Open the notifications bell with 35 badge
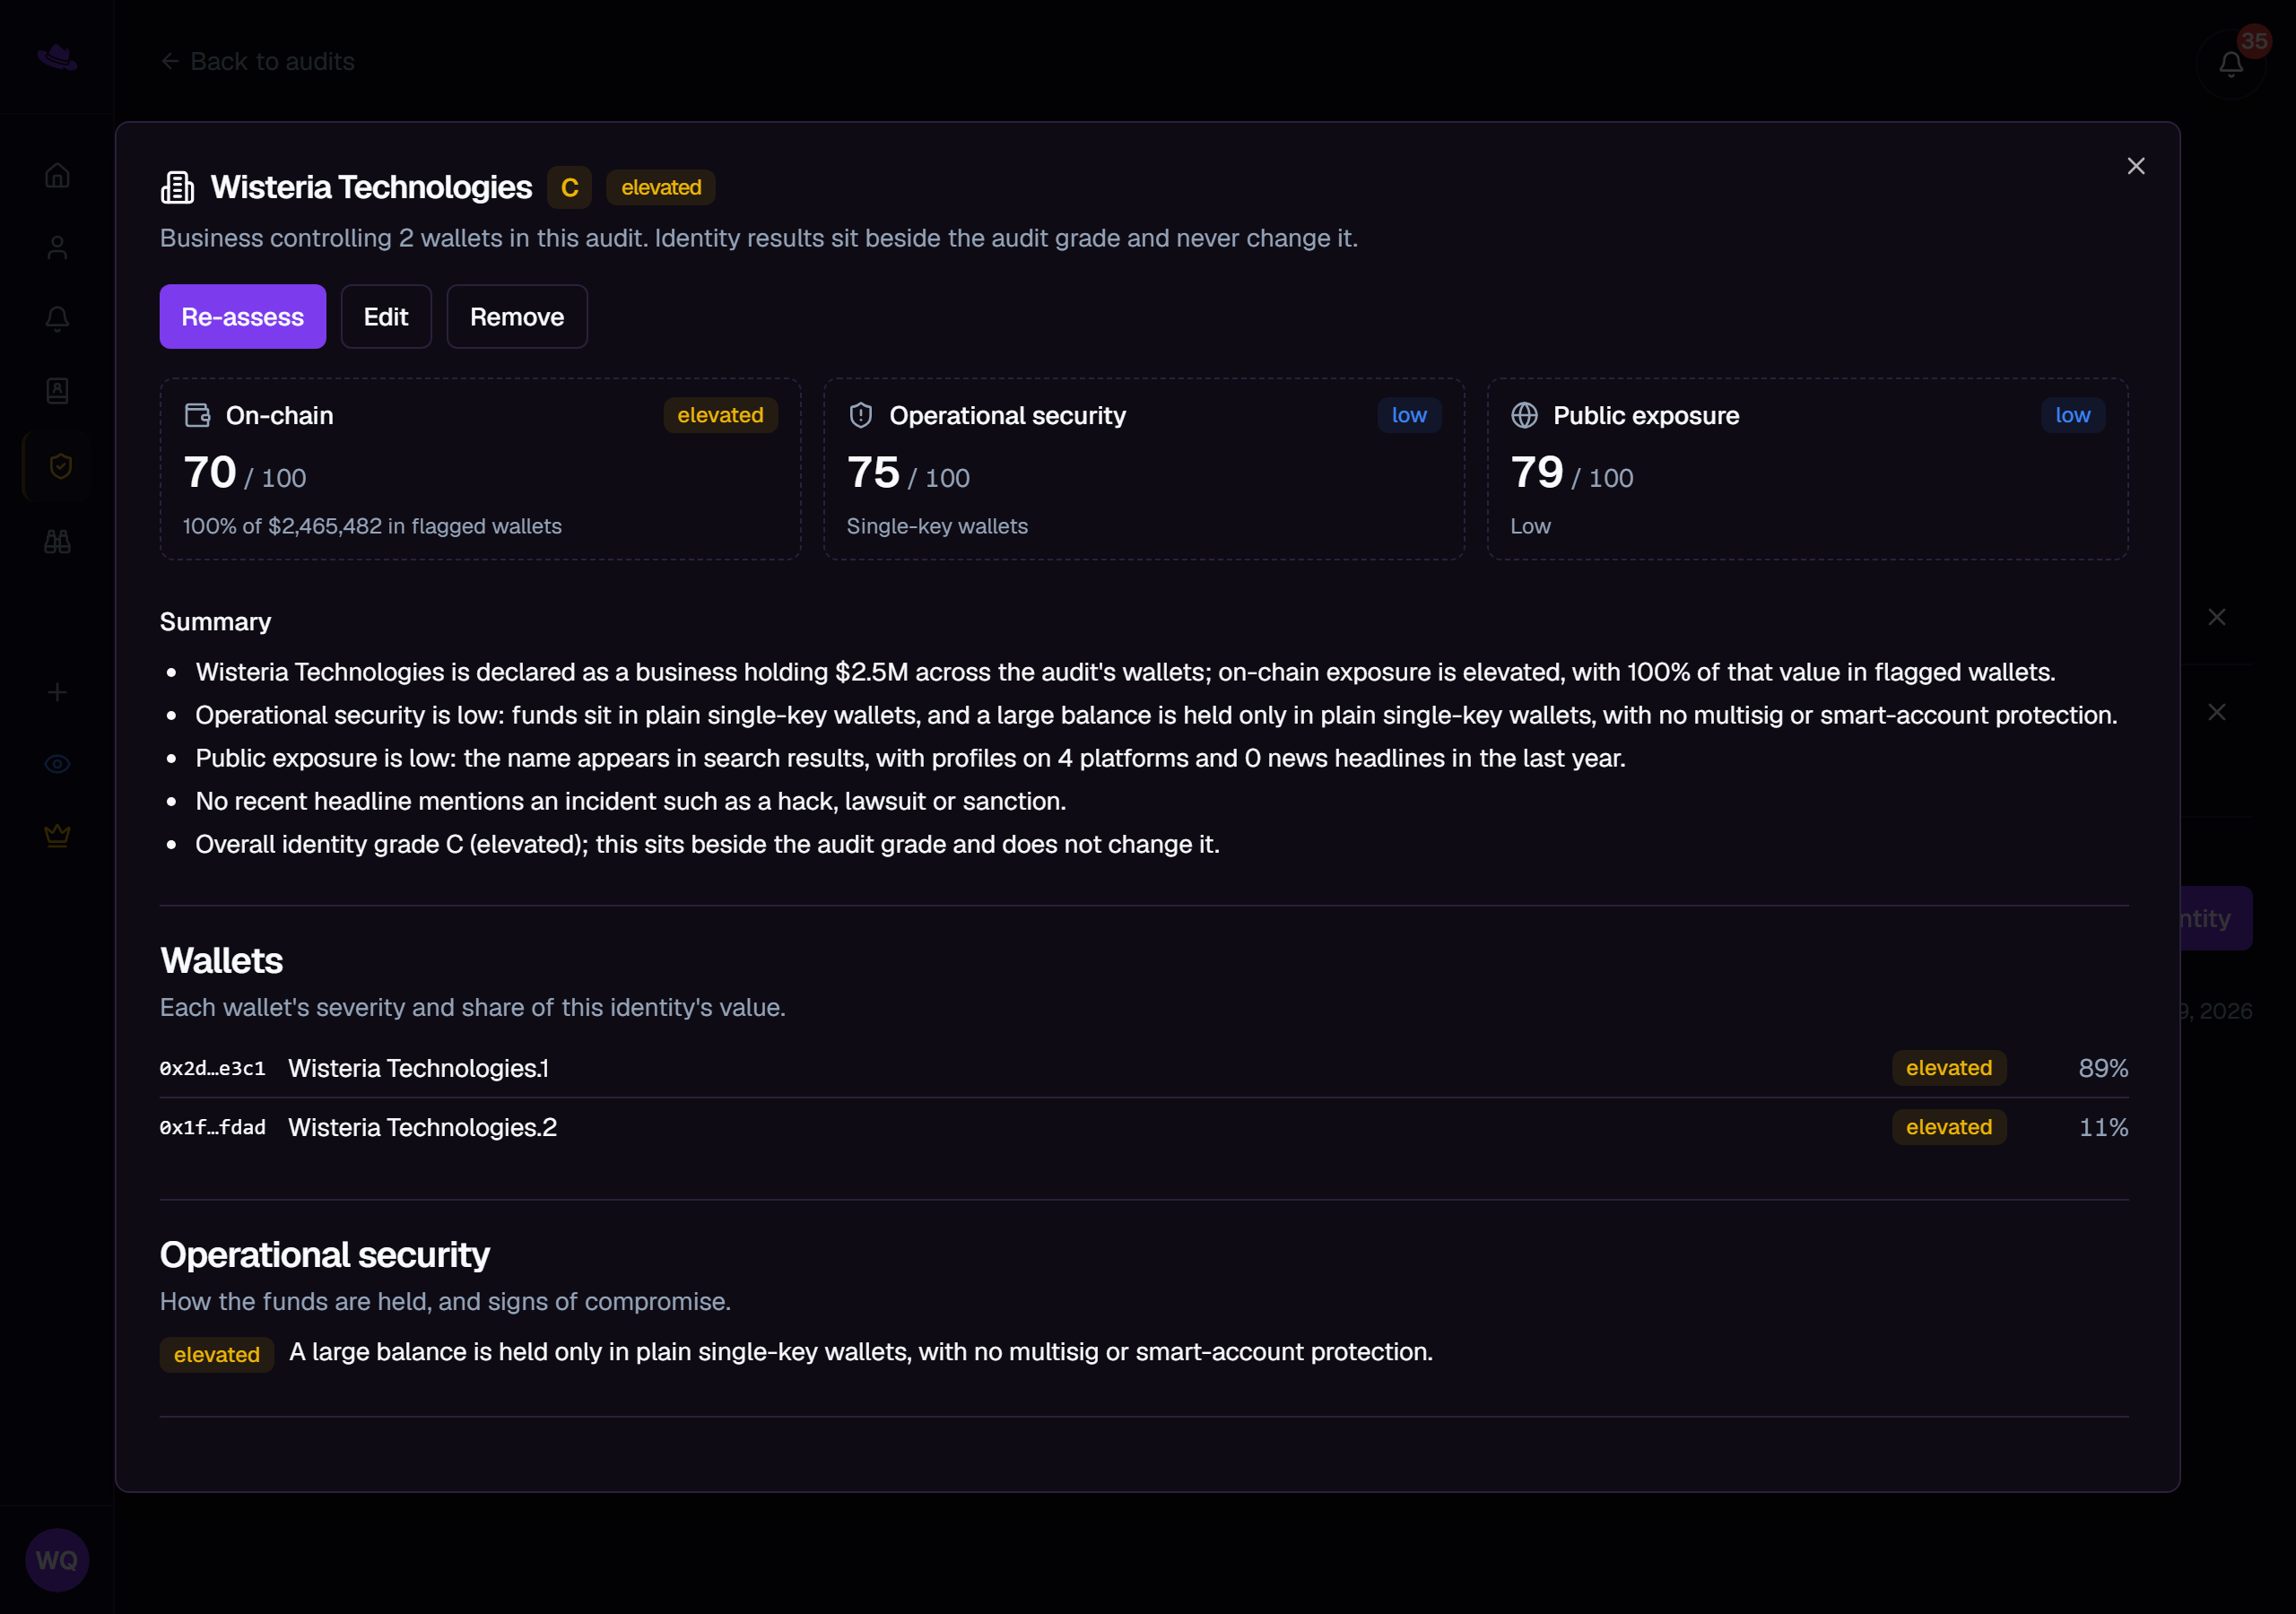The height and width of the screenshot is (1614, 2296). [2231, 64]
